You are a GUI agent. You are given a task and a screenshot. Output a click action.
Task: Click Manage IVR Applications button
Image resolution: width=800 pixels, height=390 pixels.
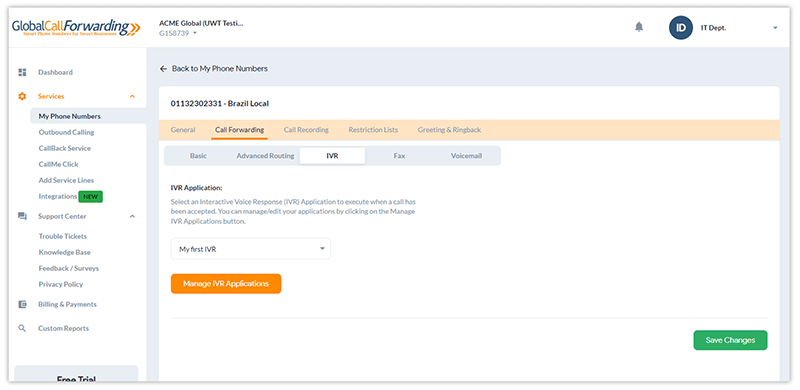226,284
